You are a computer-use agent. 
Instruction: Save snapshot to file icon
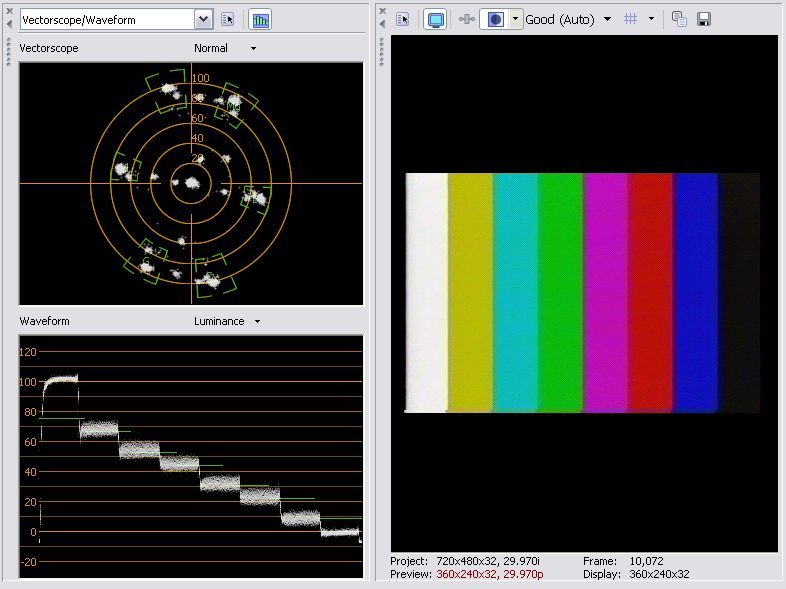[704, 19]
